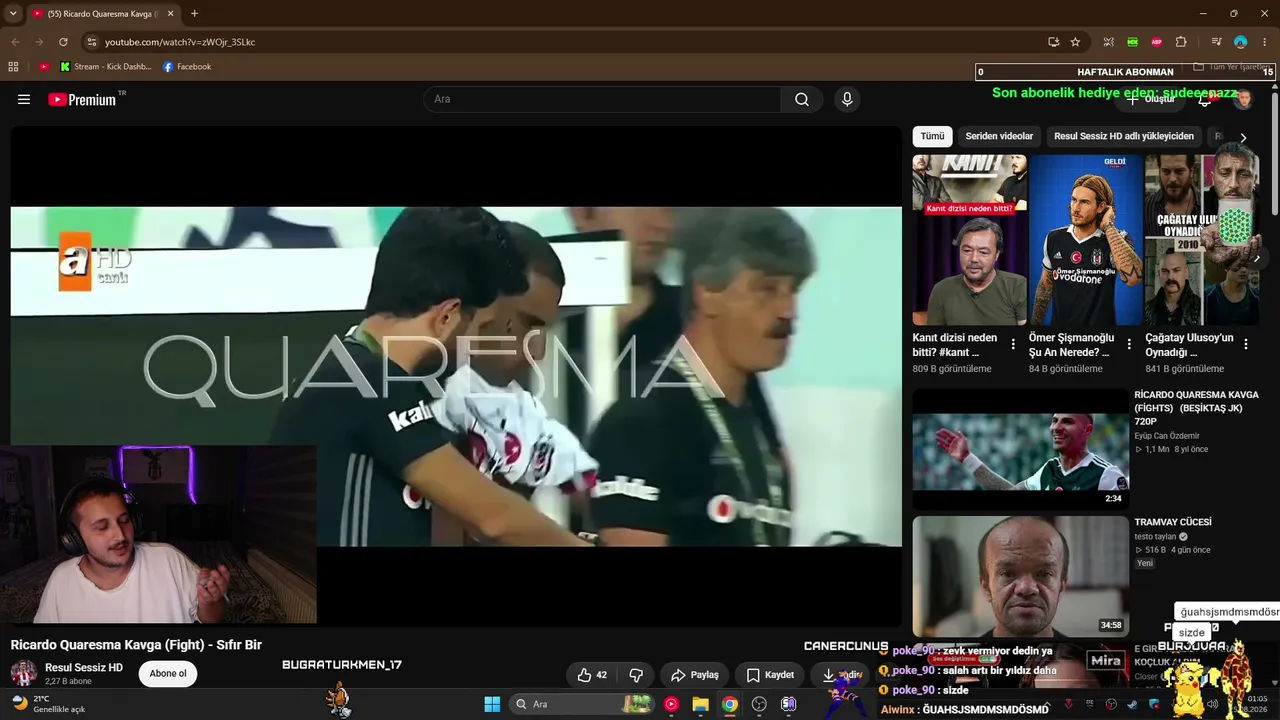The image size is (1280, 720).
Task: Subscribe using the 'Abone ol' button
Action: point(168,673)
